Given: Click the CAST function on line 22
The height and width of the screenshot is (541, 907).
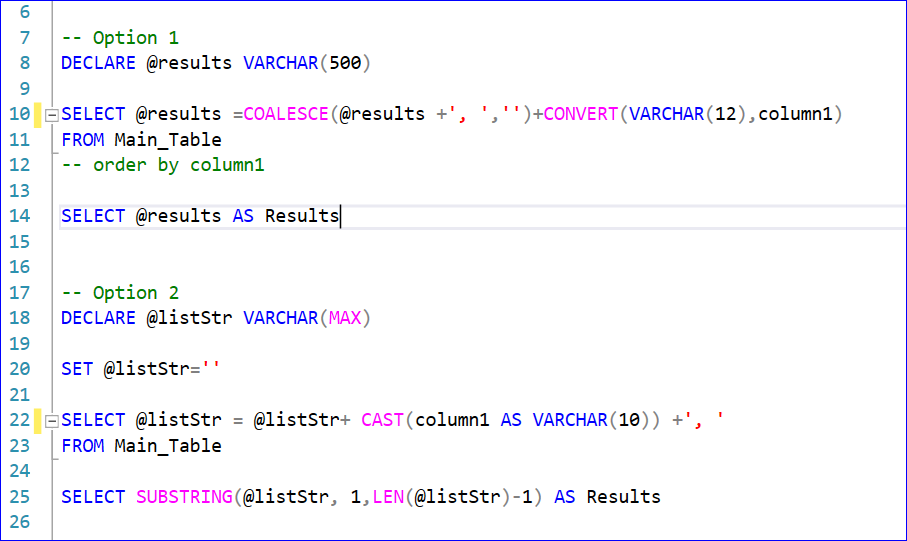Looking at the screenshot, I should (382, 419).
